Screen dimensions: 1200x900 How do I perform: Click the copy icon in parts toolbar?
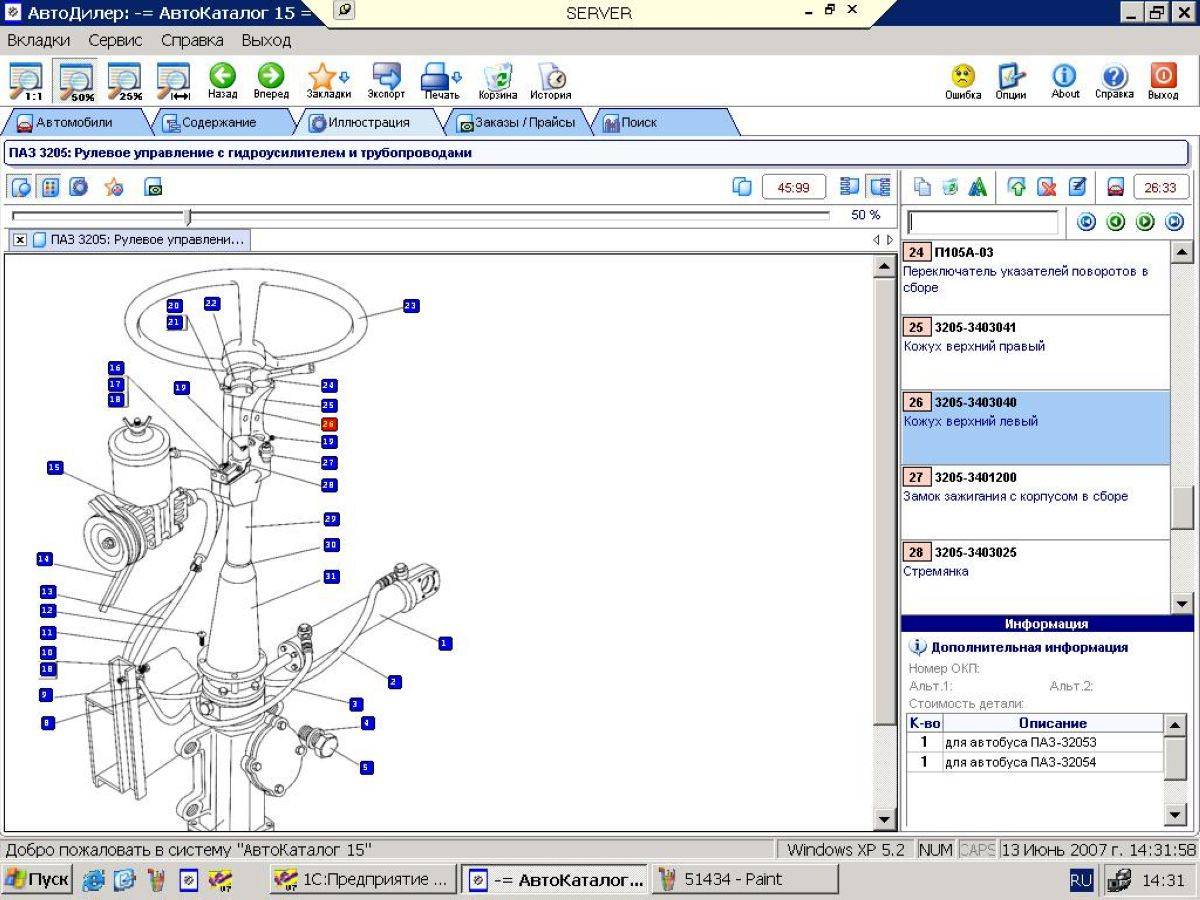[923, 187]
